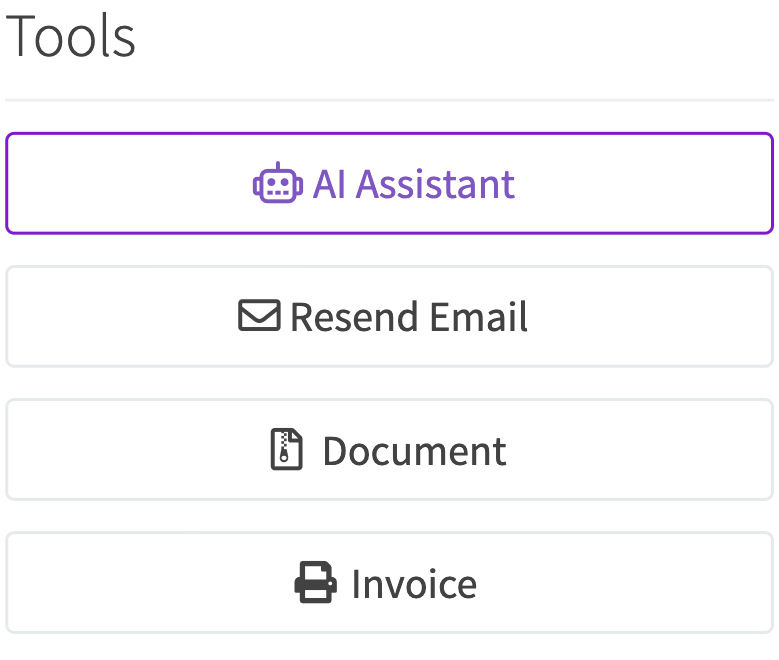Click the divider line under Tools heading
The width and height of the screenshot is (779, 660).
tap(390, 100)
